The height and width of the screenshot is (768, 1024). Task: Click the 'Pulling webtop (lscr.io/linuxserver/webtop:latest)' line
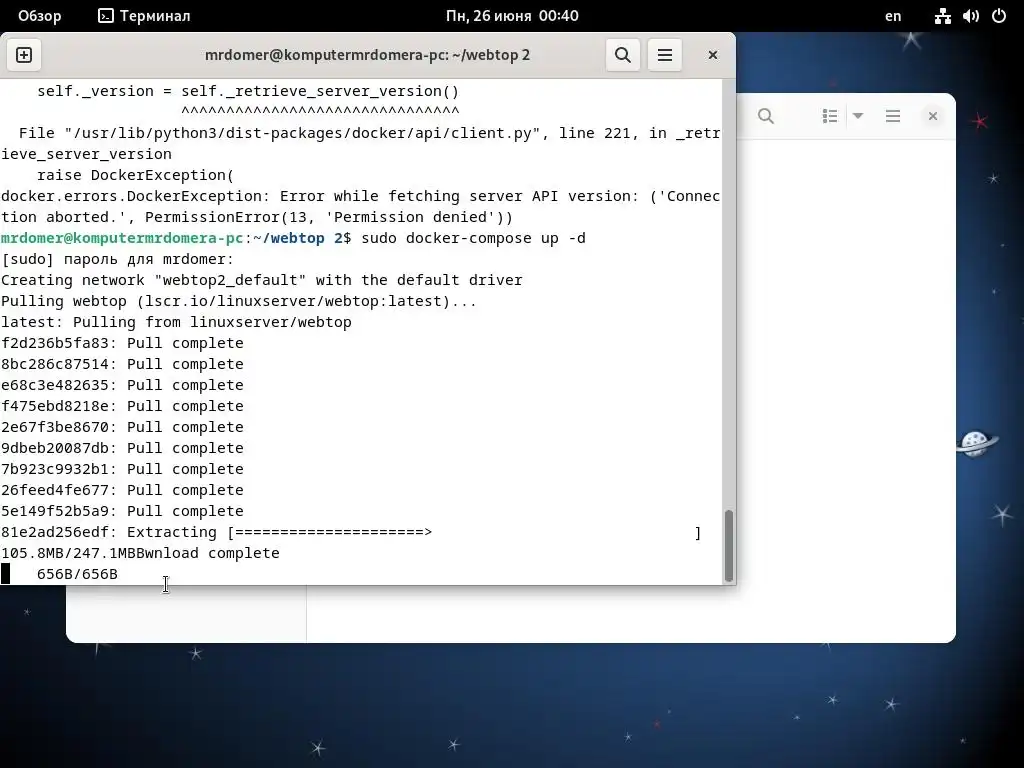point(239,301)
